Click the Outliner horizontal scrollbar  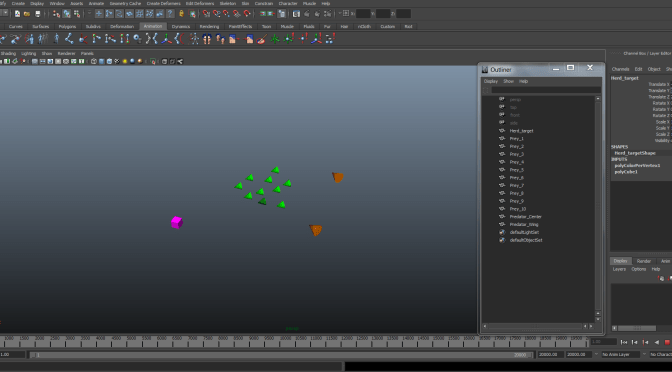pyautogui.click(x=535, y=326)
